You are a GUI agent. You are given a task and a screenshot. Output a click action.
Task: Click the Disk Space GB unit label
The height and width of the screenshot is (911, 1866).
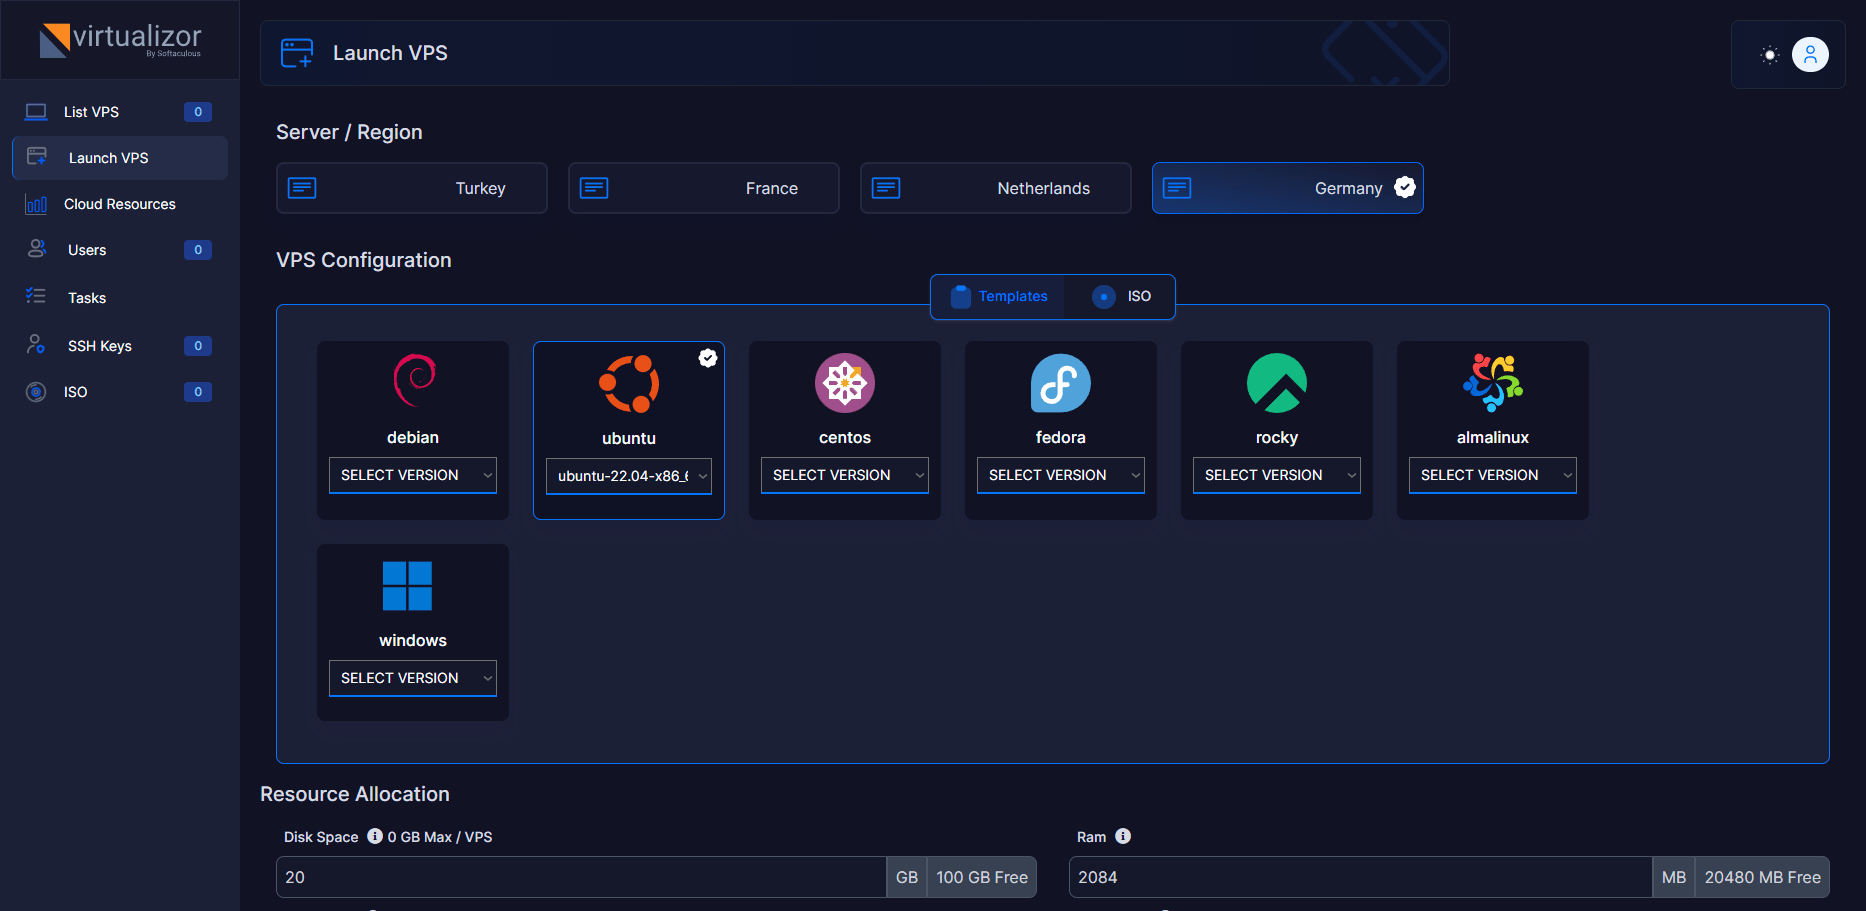pos(907,877)
